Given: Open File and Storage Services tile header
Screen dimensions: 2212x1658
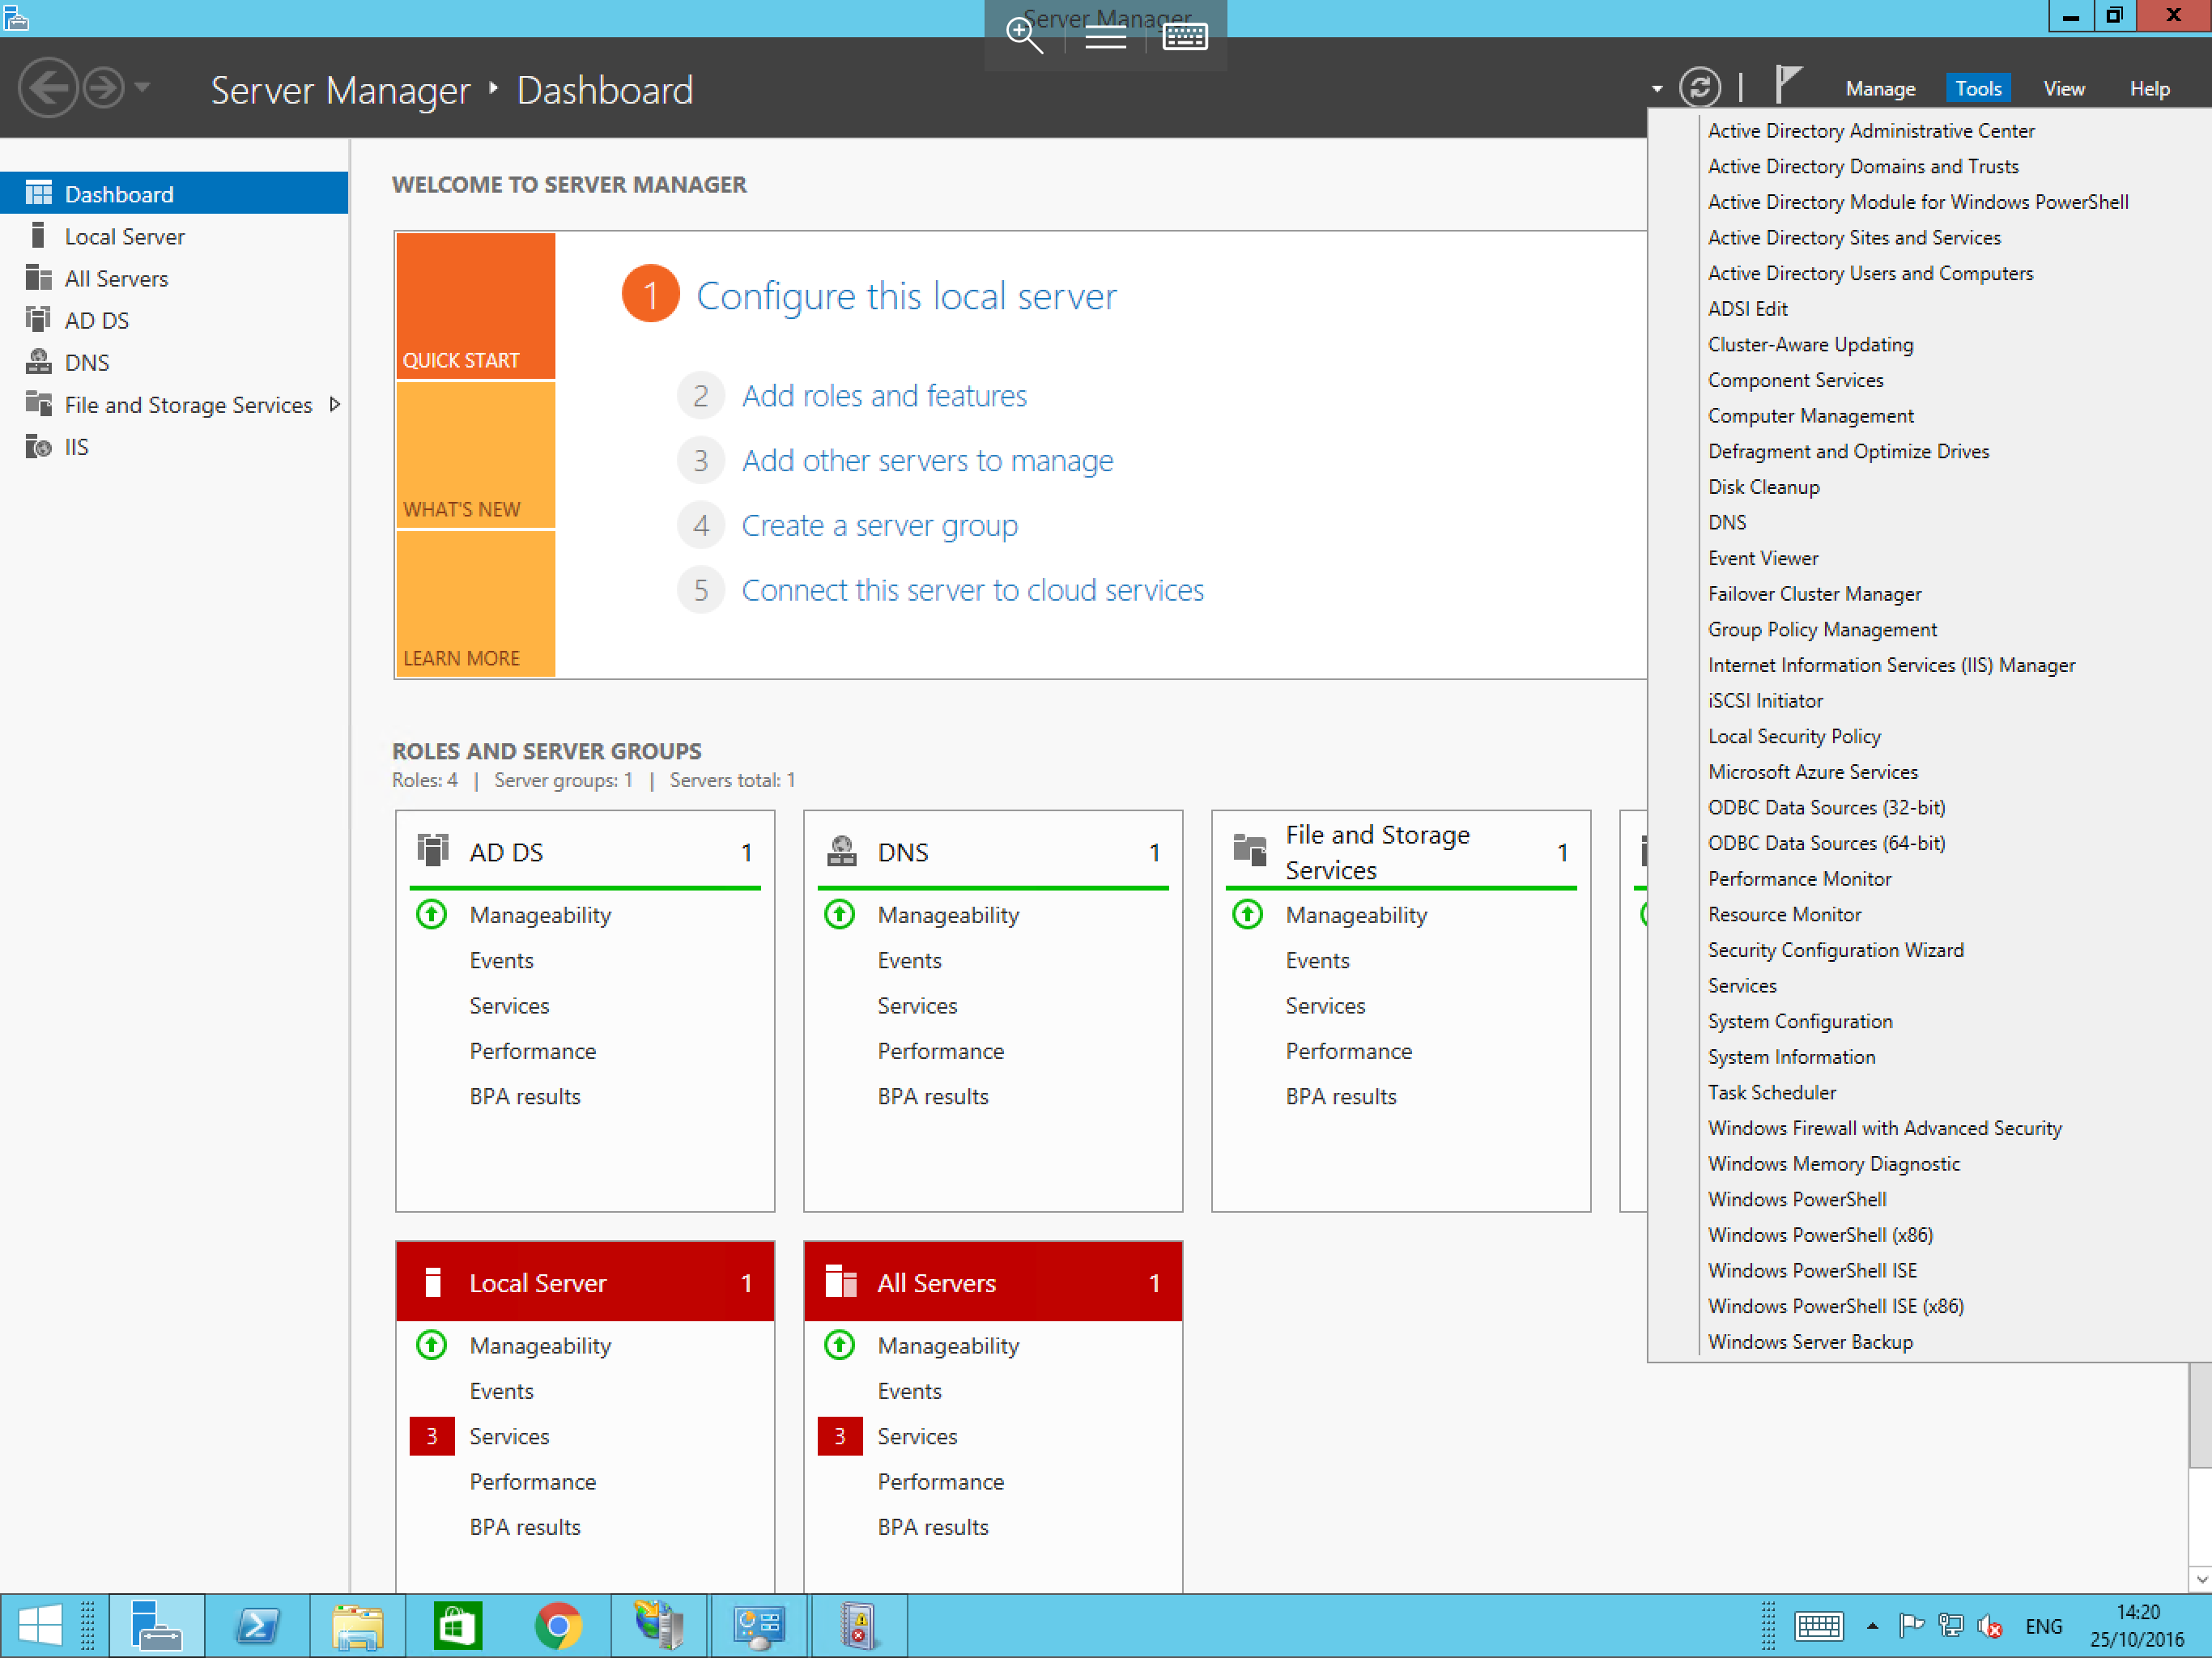Looking at the screenshot, I should click(x=1401, y=852).
